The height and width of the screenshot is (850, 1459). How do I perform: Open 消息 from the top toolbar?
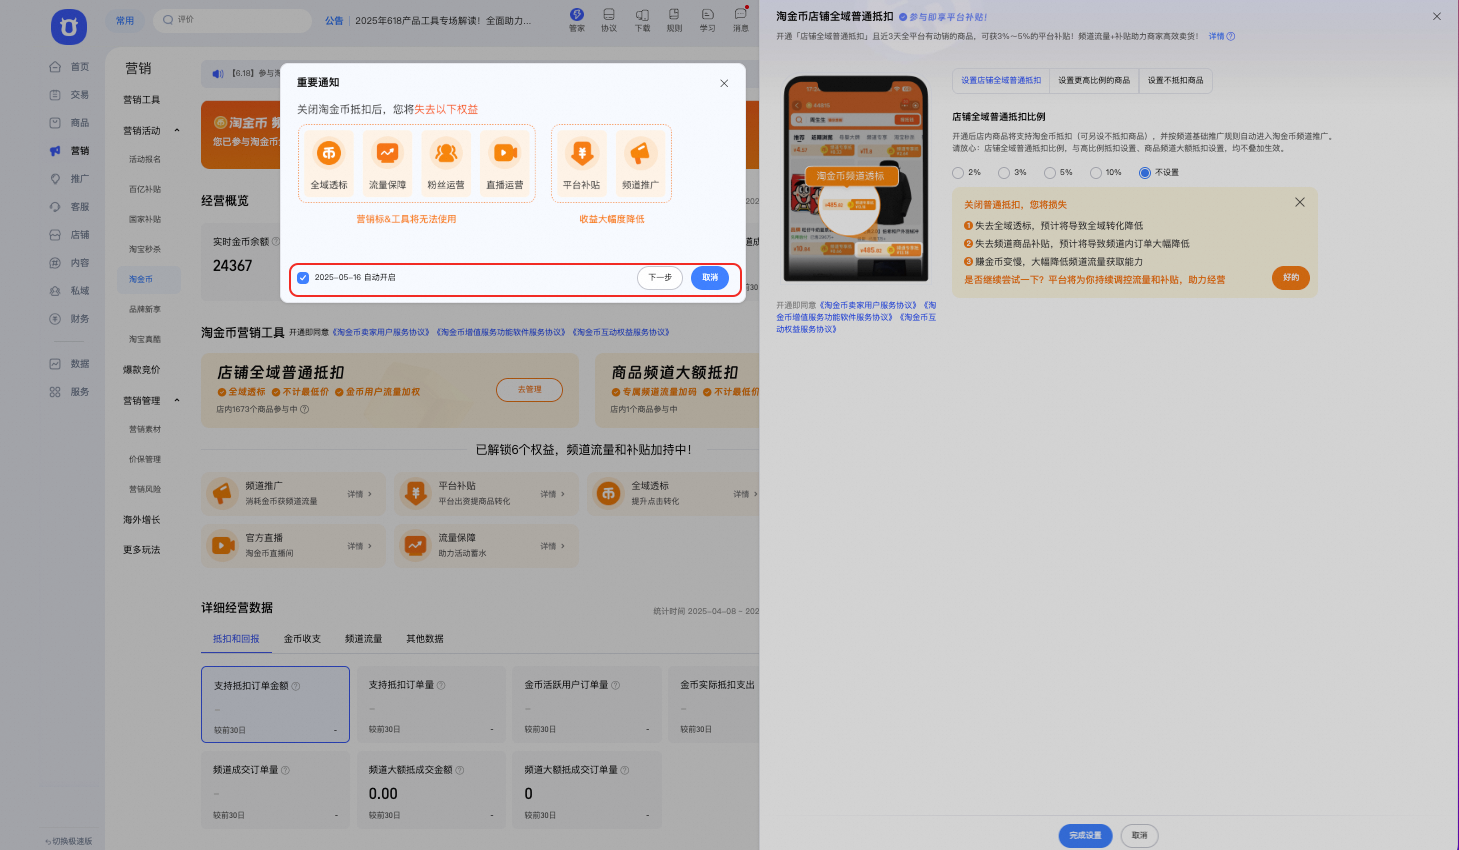(x=740, y=19)
